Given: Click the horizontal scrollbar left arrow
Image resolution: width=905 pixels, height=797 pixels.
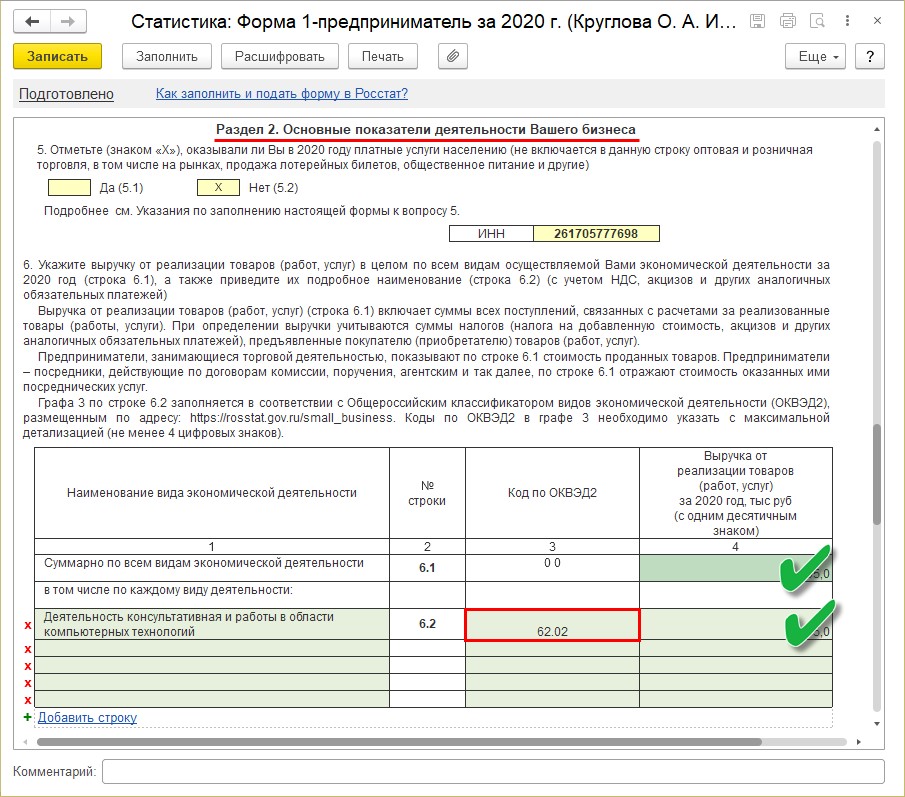Looking at the screenshot, I should tap(25, 742).
